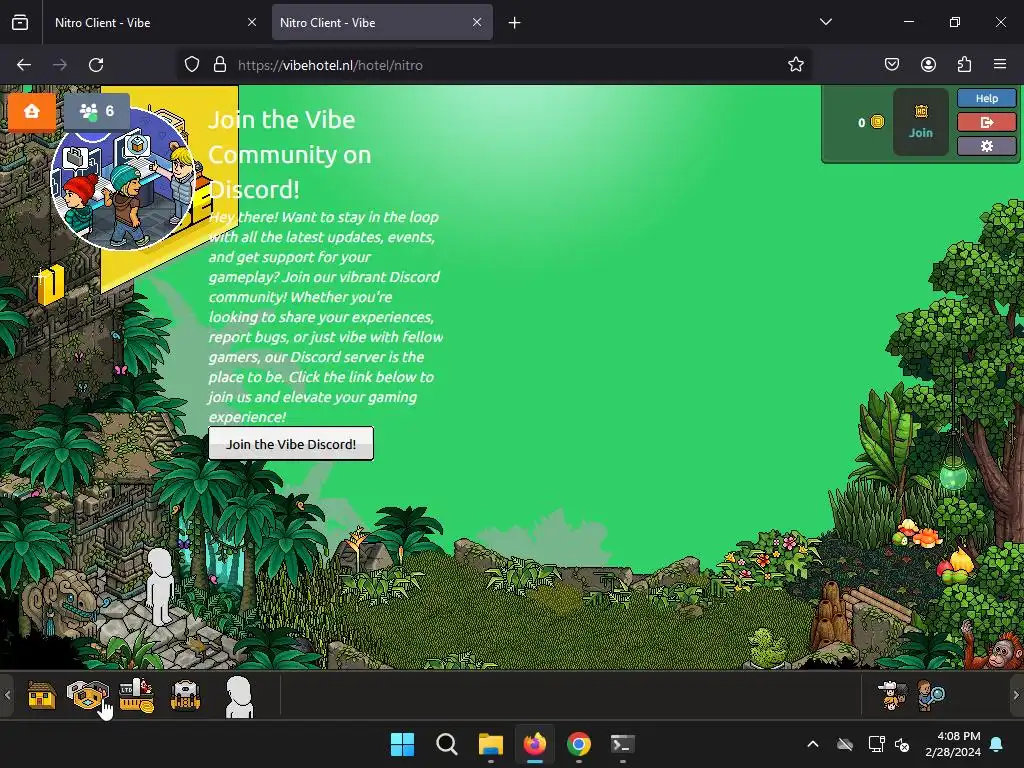1024x768 pixels.
Task: Click the gold coin credits icon
Action: (x=878, y=122)
